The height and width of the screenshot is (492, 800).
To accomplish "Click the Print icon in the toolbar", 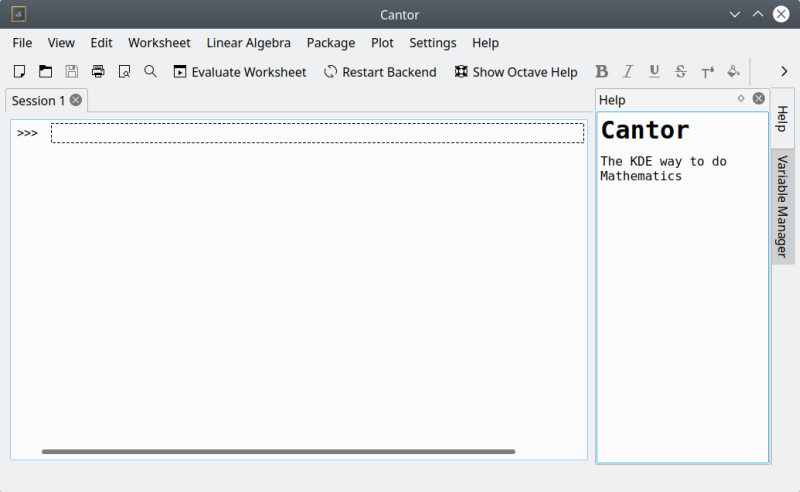I will pos(98,72).
